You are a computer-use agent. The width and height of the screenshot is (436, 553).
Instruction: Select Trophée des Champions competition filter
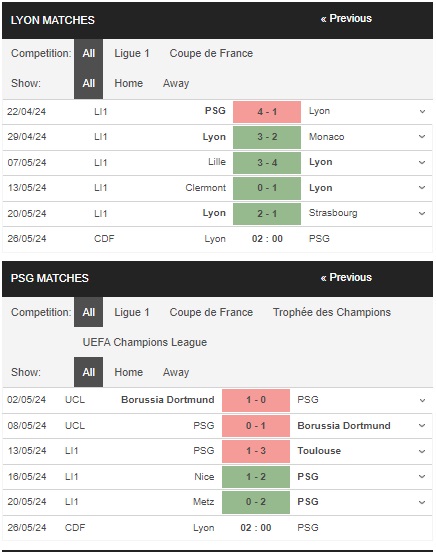point(332,312)
